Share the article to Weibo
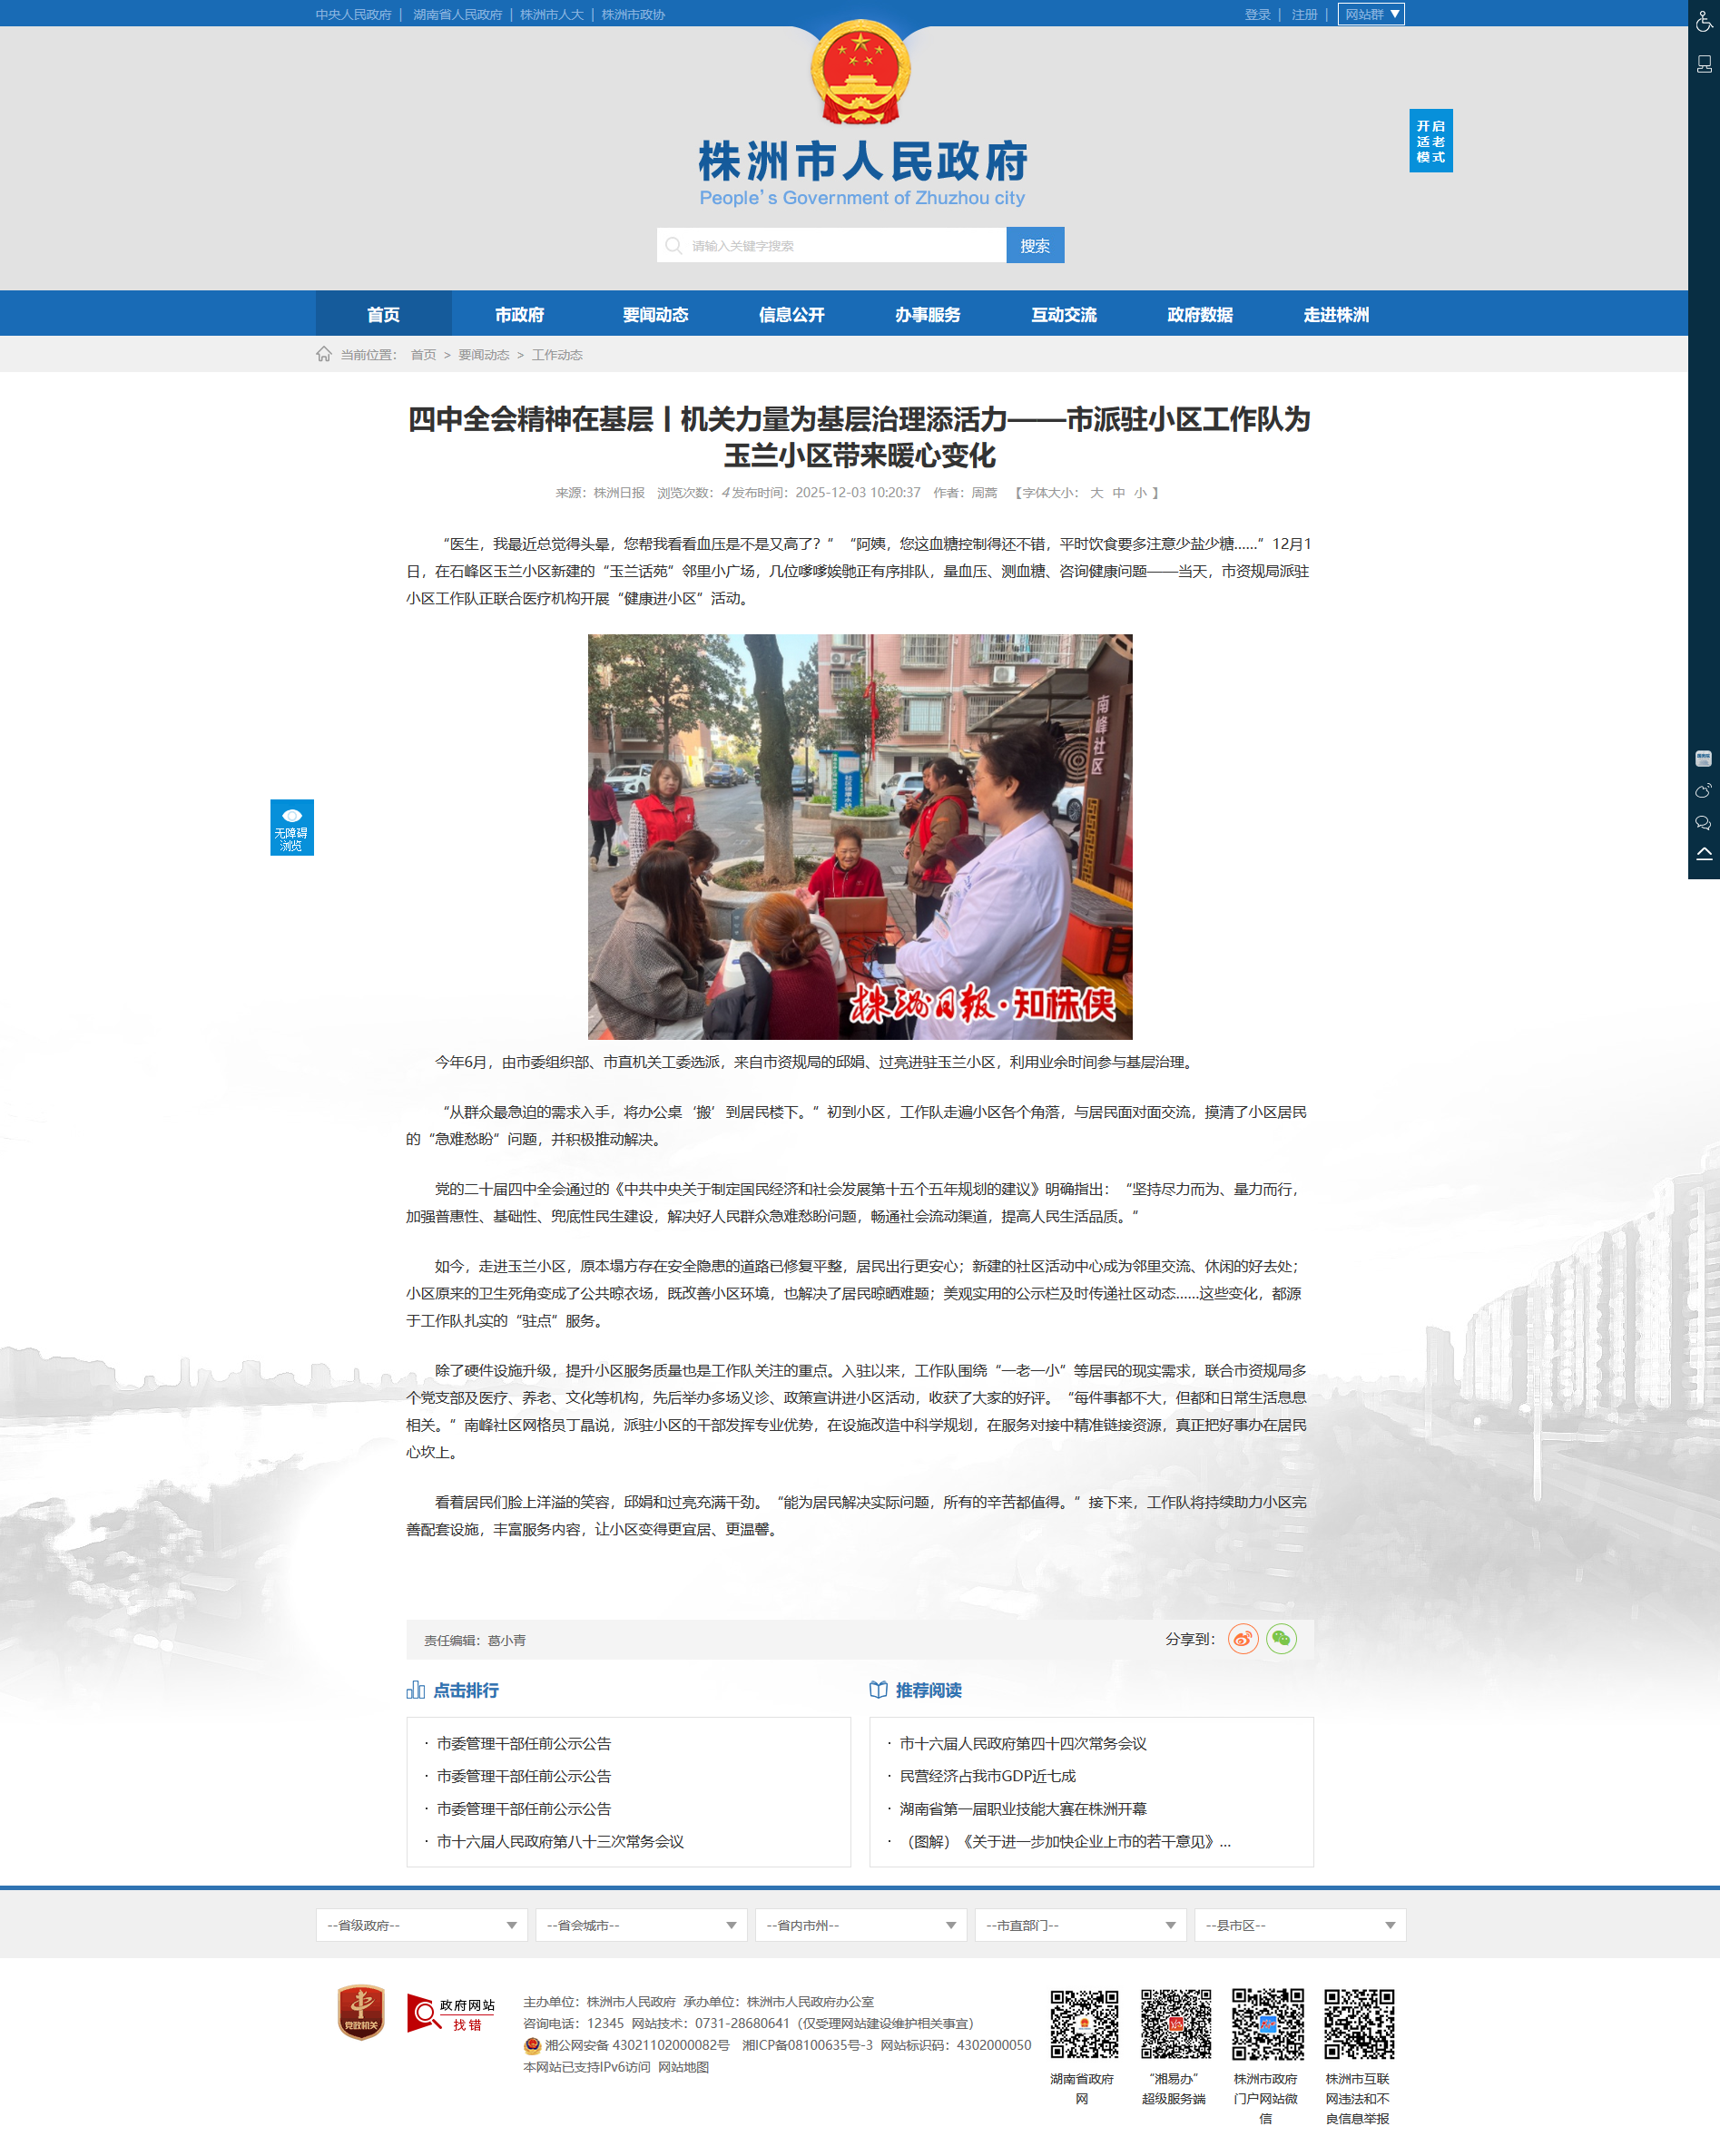 point(1242,1639)
